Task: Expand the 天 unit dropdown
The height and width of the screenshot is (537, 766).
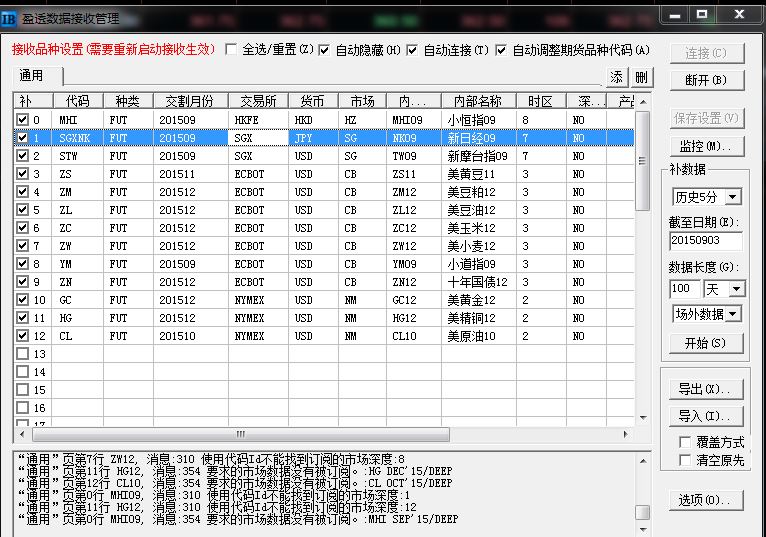Action: tap(737, 289)
